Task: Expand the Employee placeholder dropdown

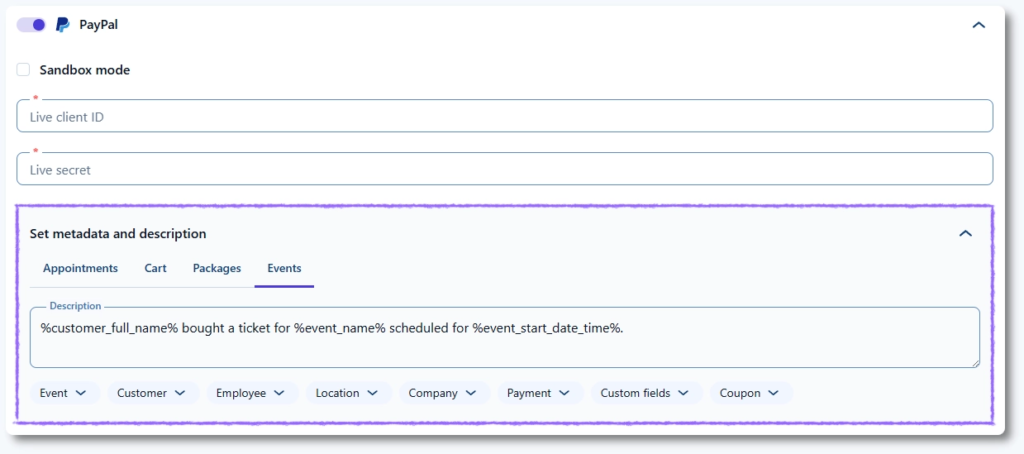Action: (x=251, y=393)
